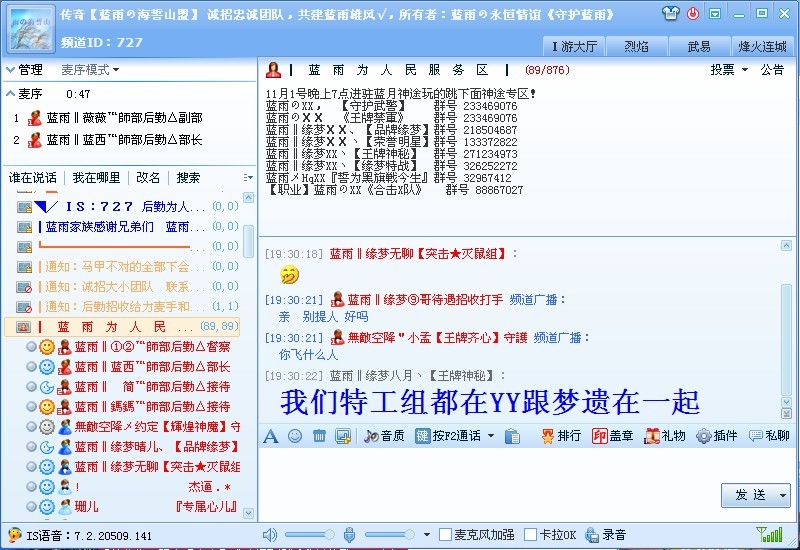The width and height of the screenshot is (800, 550).
Task: Open the 插件 plugins gear
Action: click(x=717, y=436)
